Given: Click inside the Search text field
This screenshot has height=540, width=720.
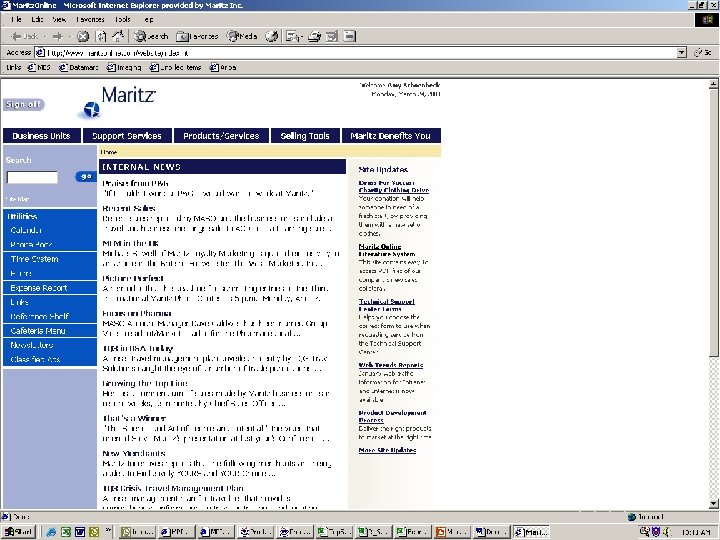Looking at the screenshot, I should (x=32, y=177).
